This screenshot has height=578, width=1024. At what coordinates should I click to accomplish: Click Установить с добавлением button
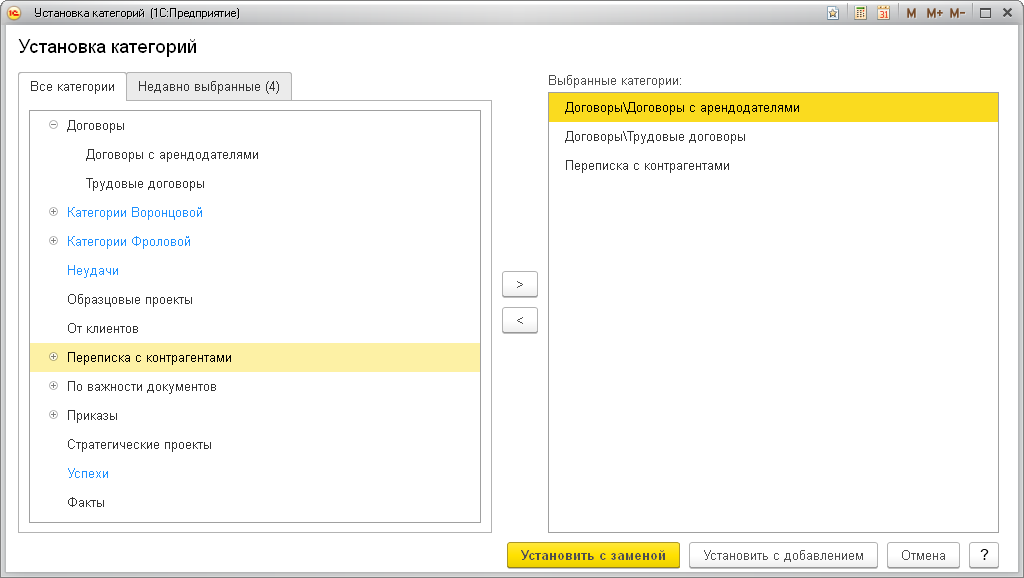[783, 555]
